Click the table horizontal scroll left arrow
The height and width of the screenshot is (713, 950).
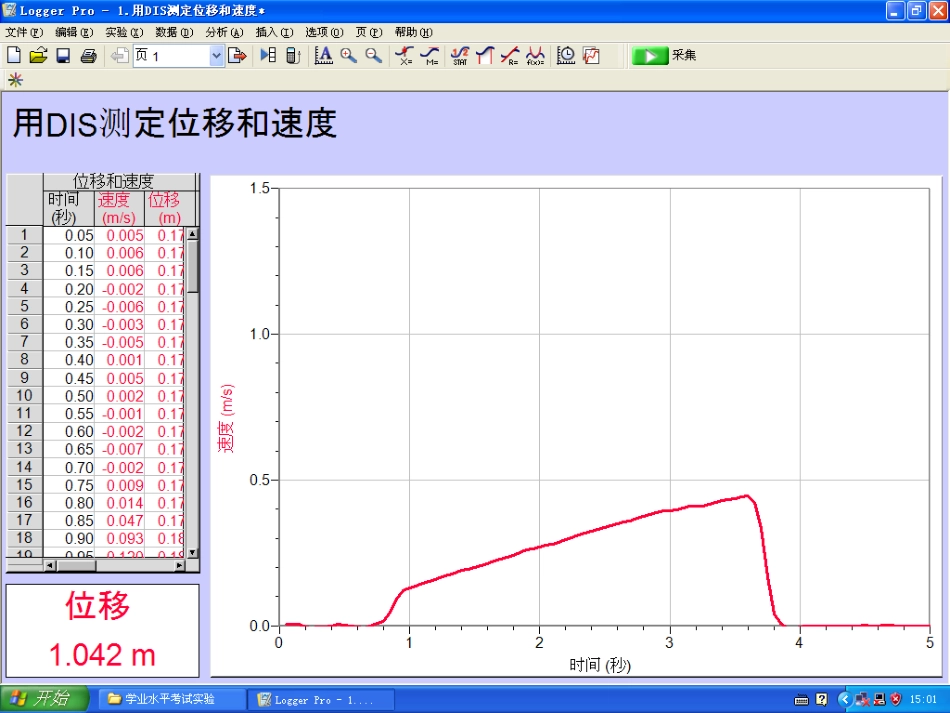tap(50, 566)
